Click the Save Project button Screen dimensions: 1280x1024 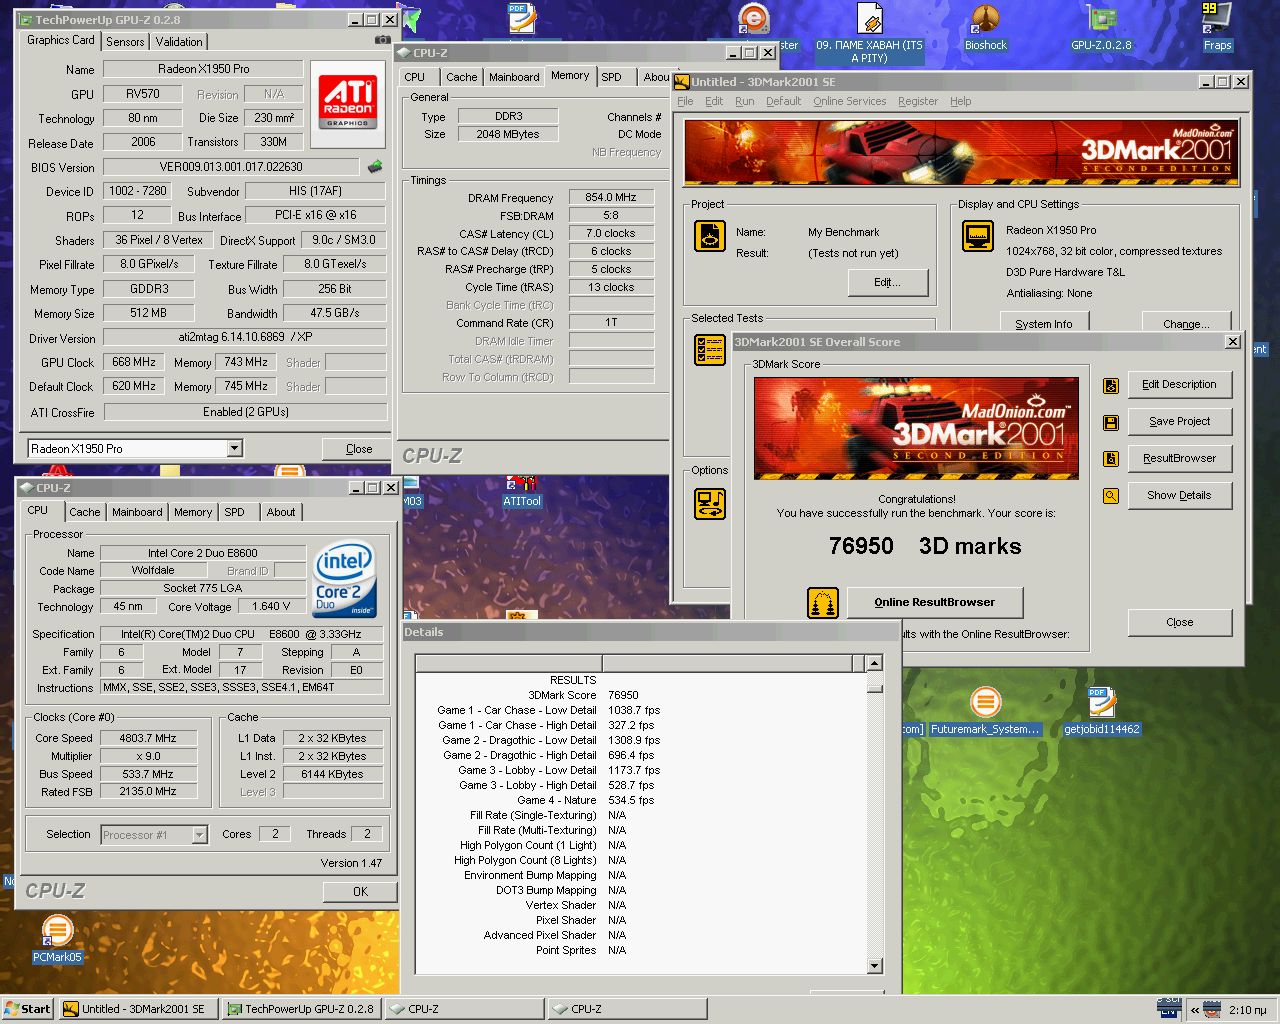[x=1179, y=422]
